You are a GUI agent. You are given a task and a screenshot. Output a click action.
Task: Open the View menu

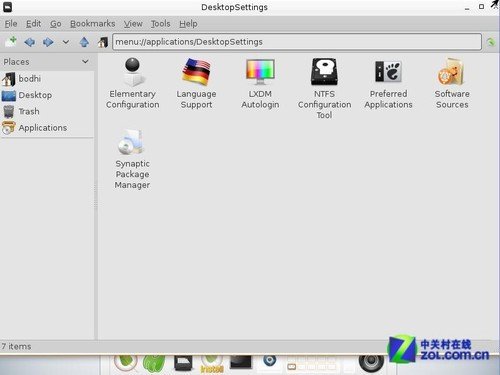[x=133, y=24]
